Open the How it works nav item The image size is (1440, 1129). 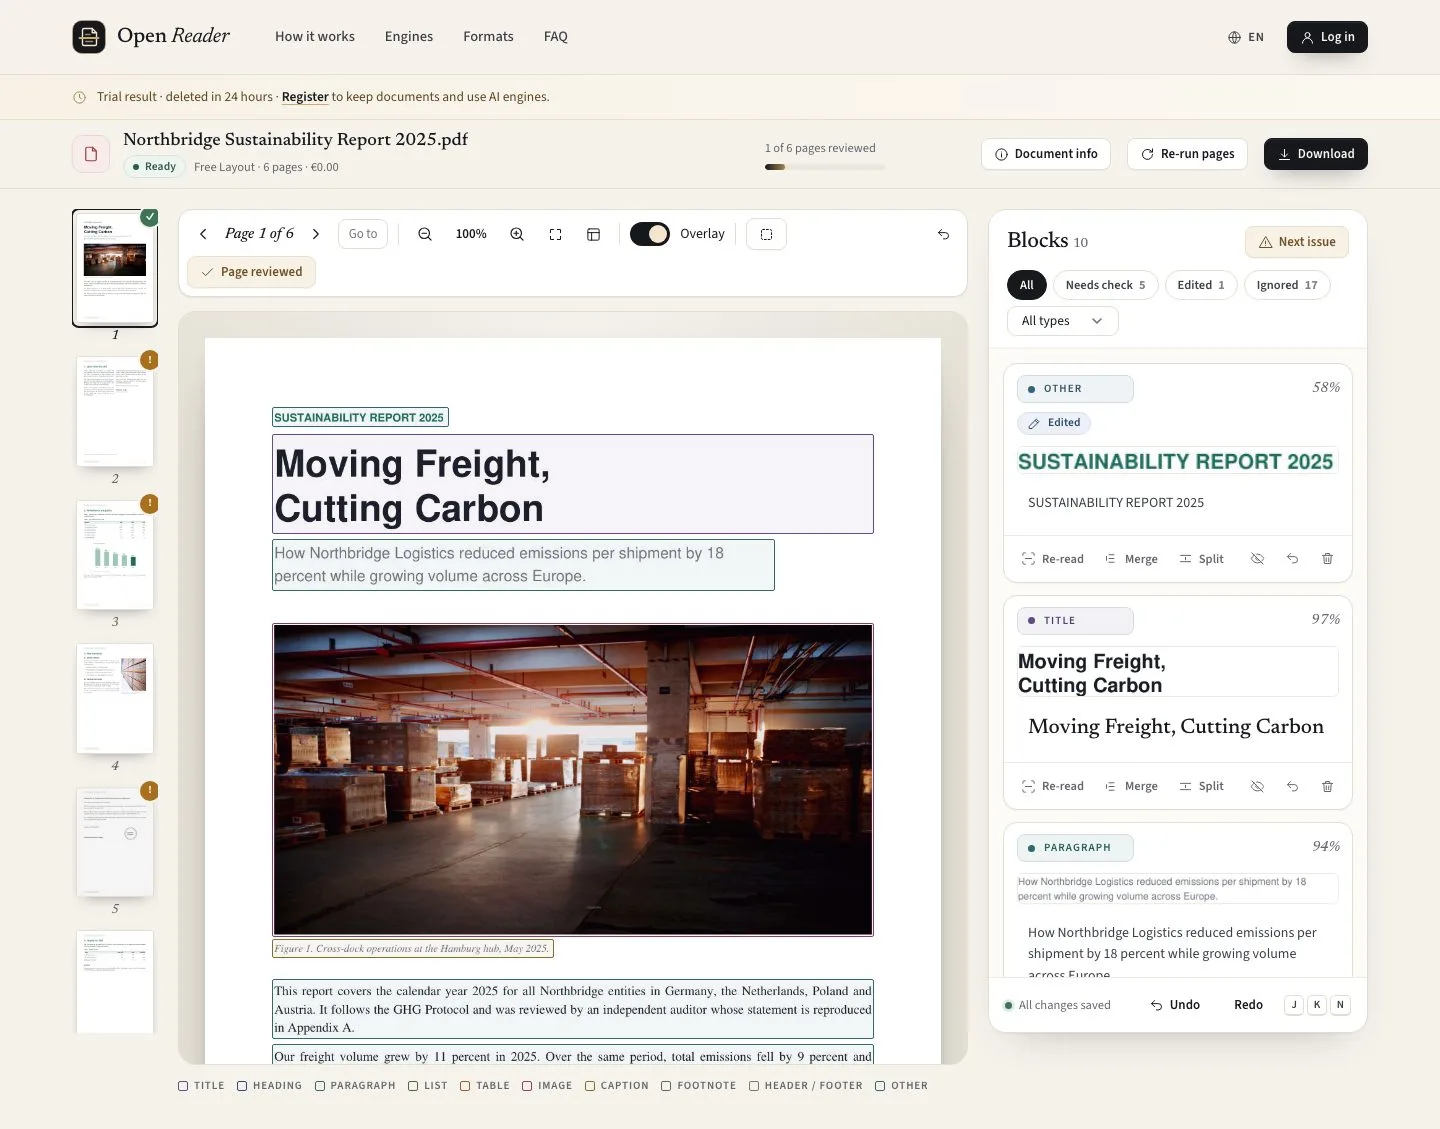(315, 37)
